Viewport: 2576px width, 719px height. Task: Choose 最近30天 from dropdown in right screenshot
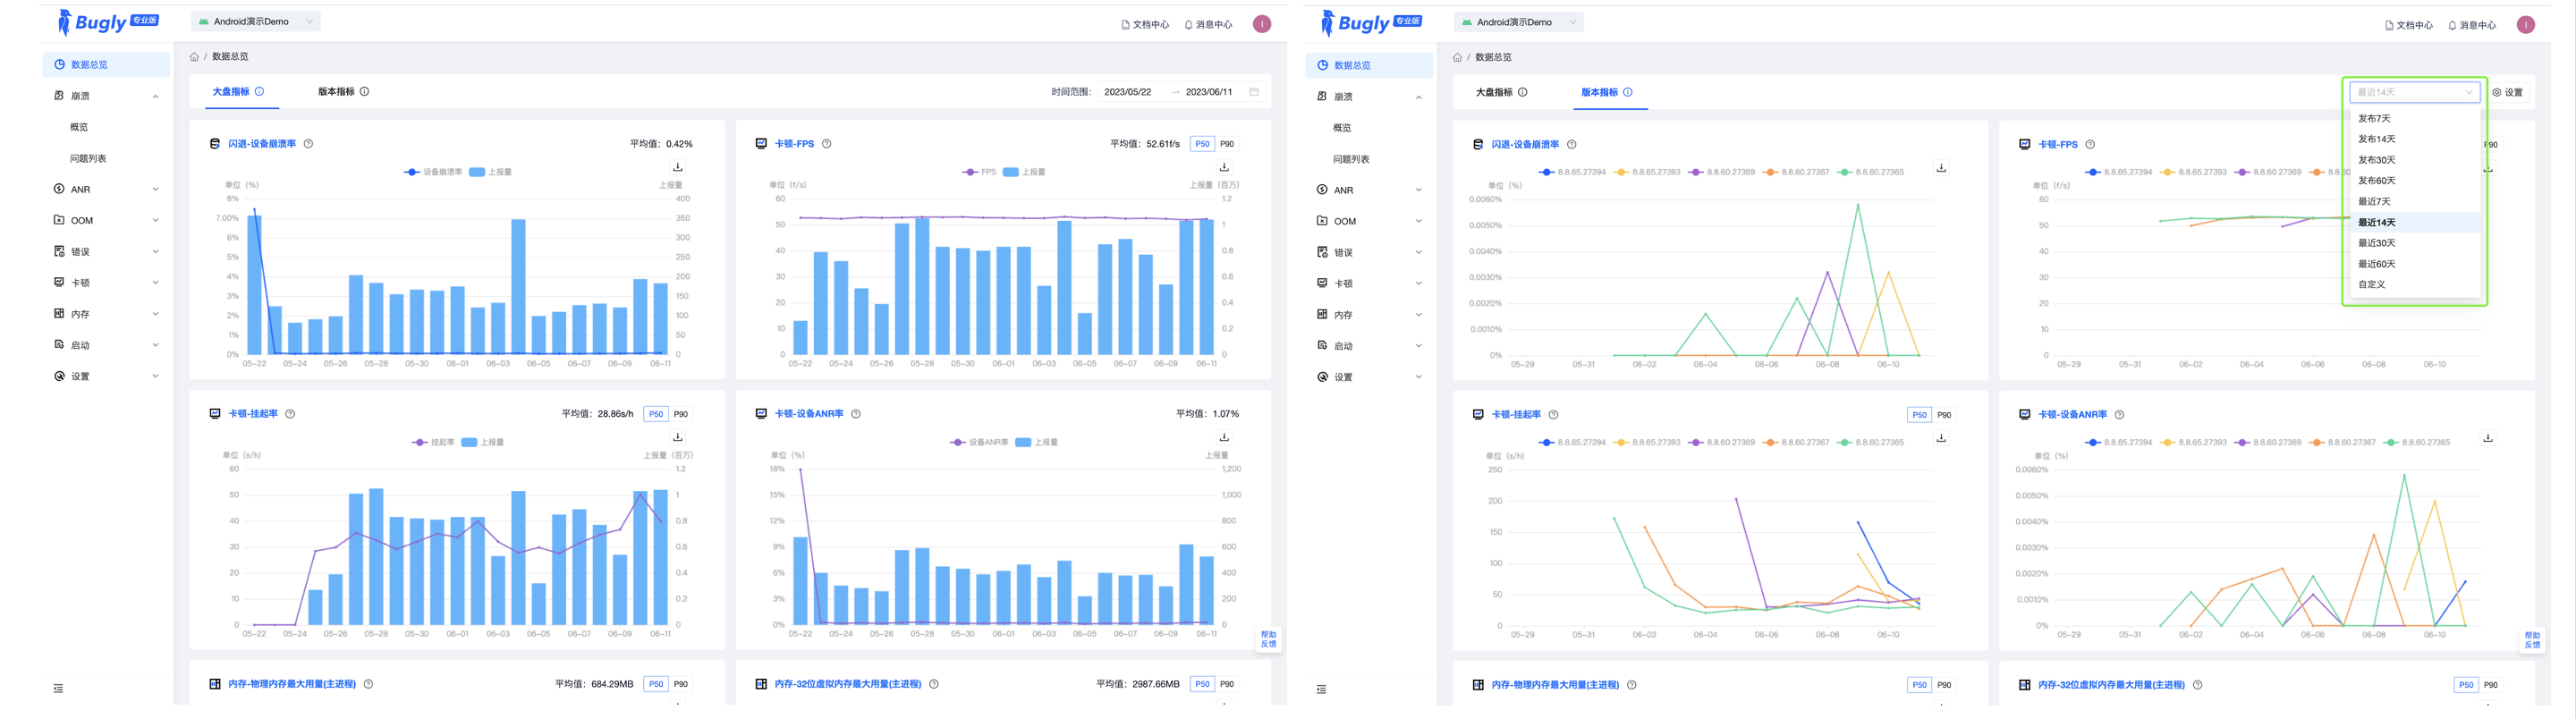click(2414, 243)
